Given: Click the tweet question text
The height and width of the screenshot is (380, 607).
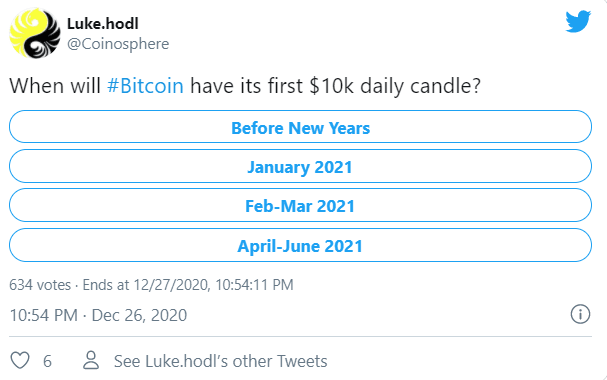Looking at the screenshot, I should click(245, 86).
